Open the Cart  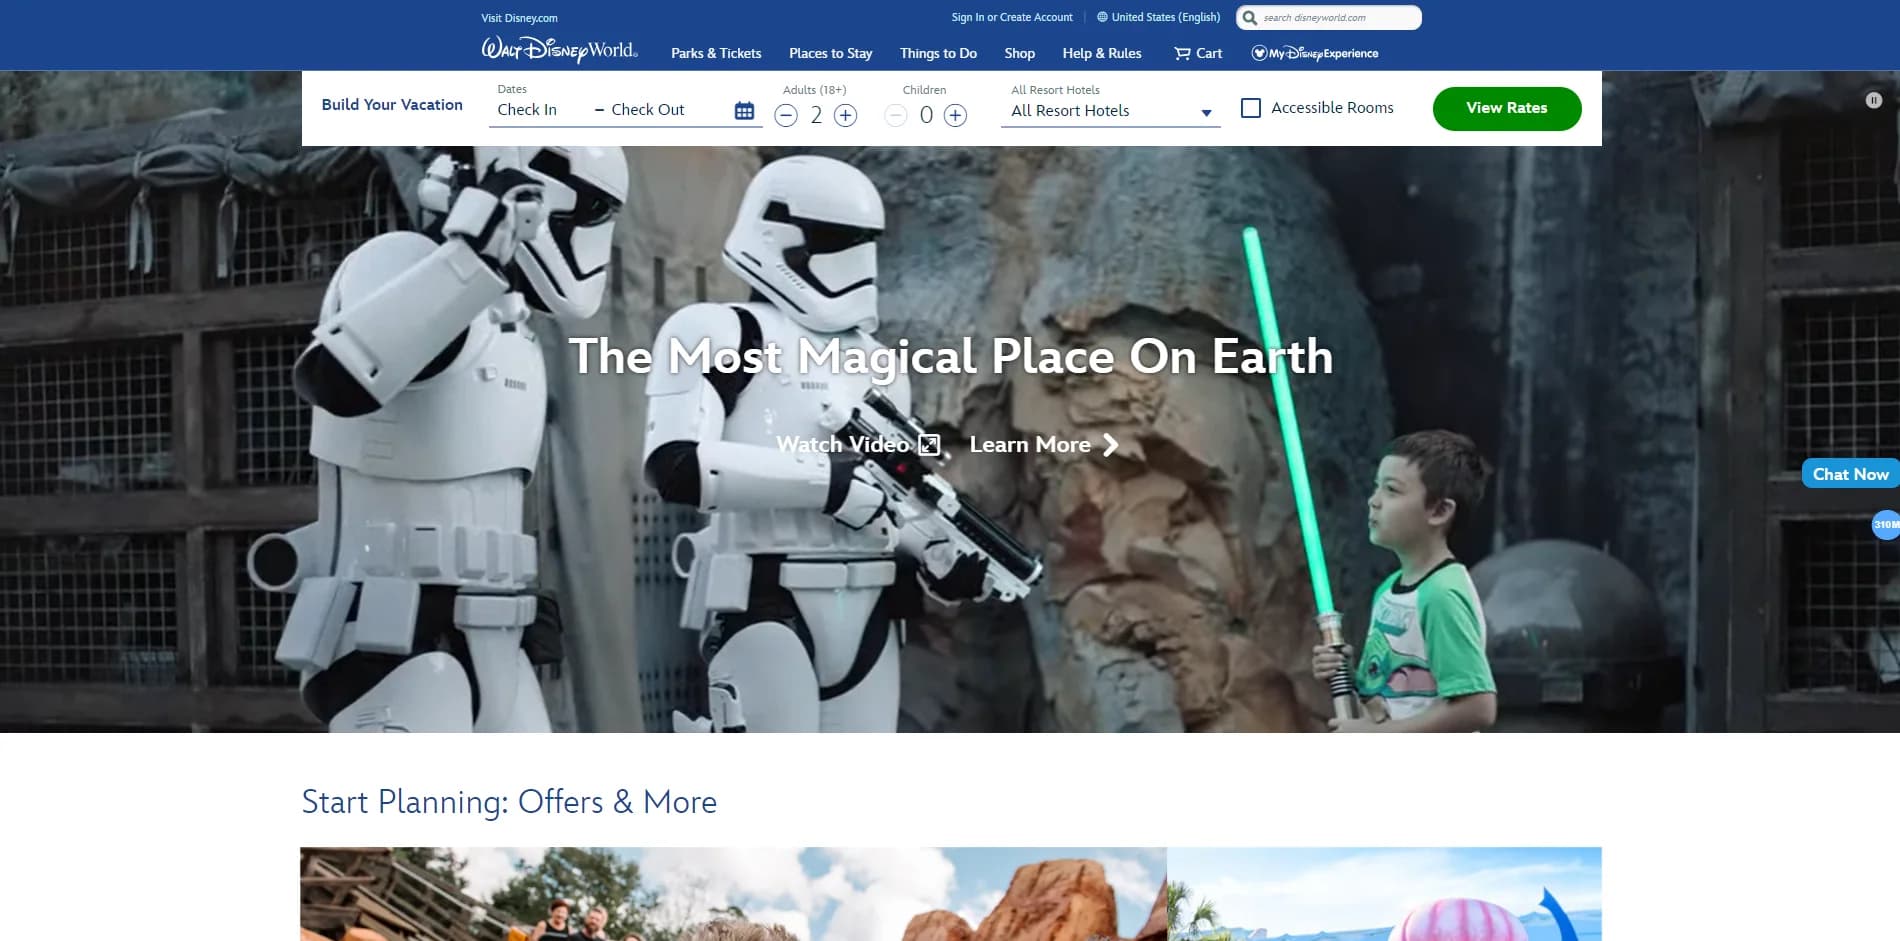point(1198,53)
